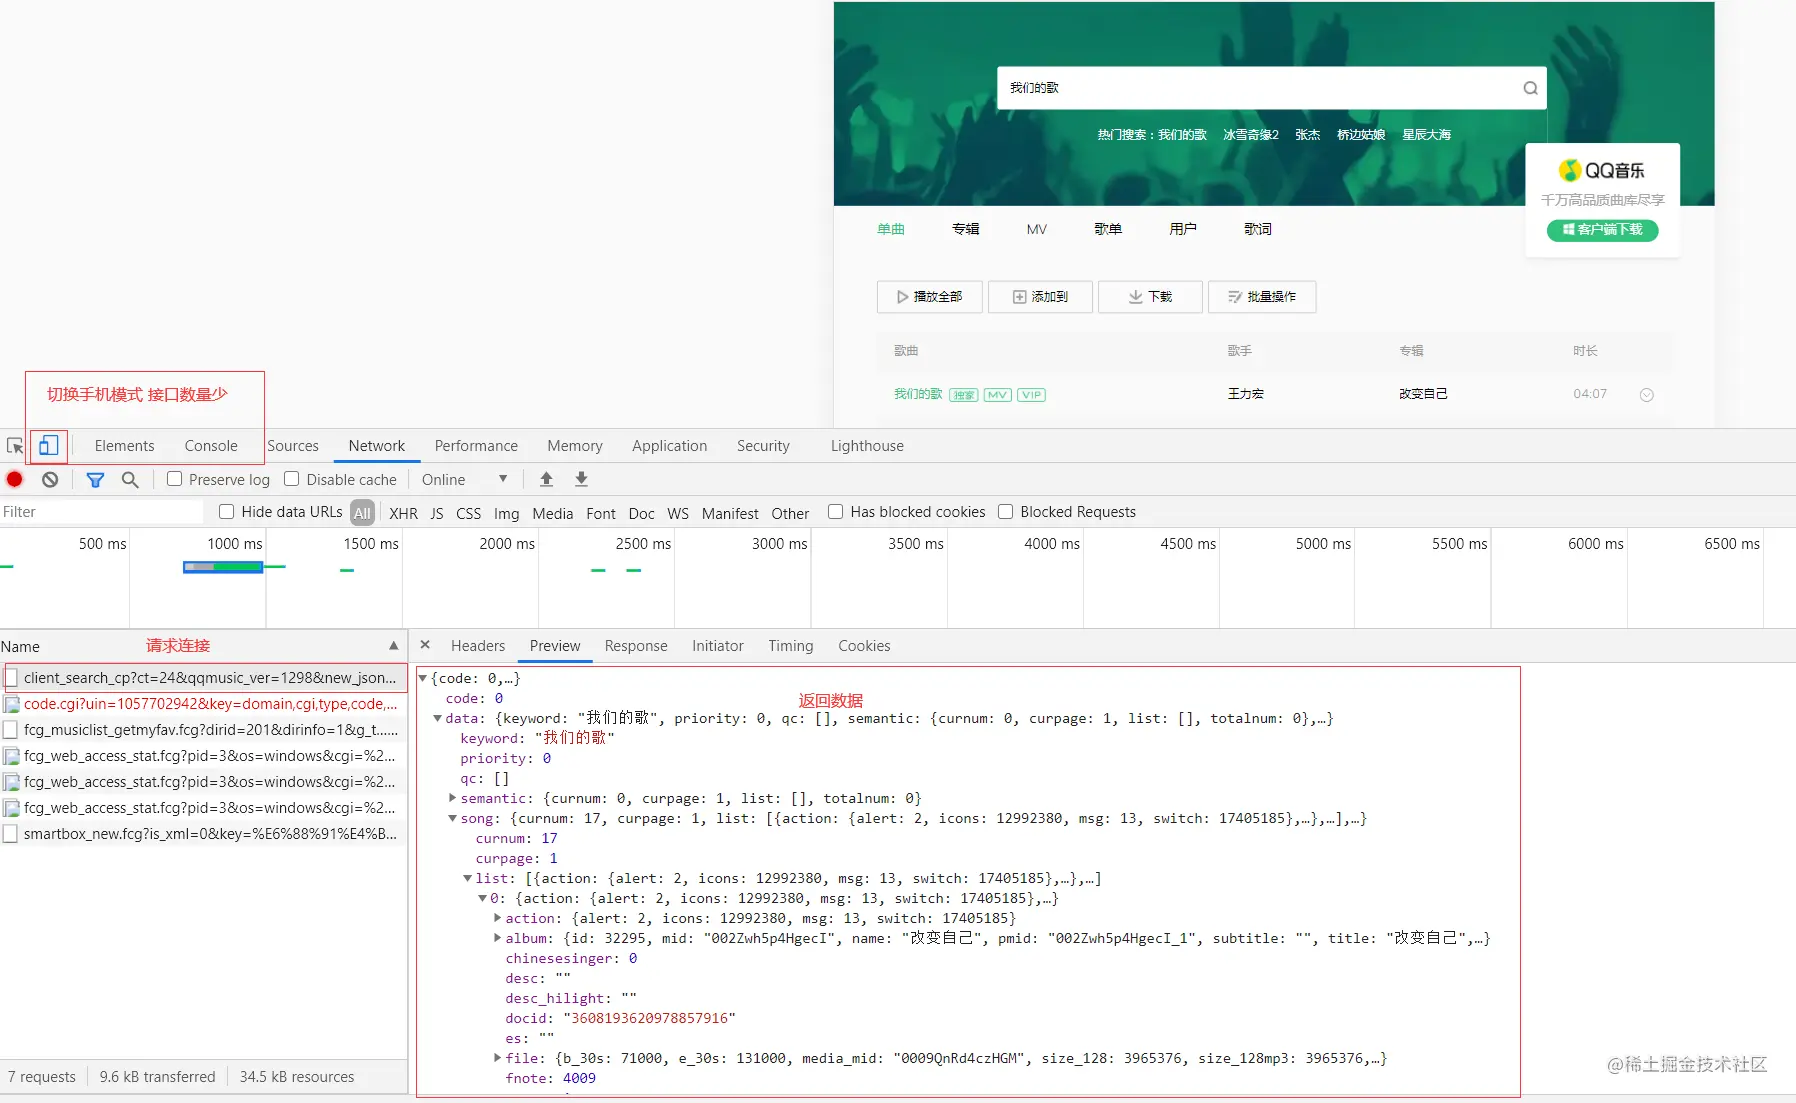This screenshot has width=1796, height=1103.
Task: Switch to the Console tab
Action: point(211,446)
